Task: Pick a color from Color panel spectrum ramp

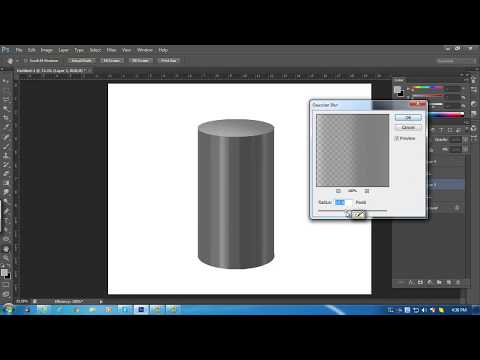Action: tap(447, 115)
